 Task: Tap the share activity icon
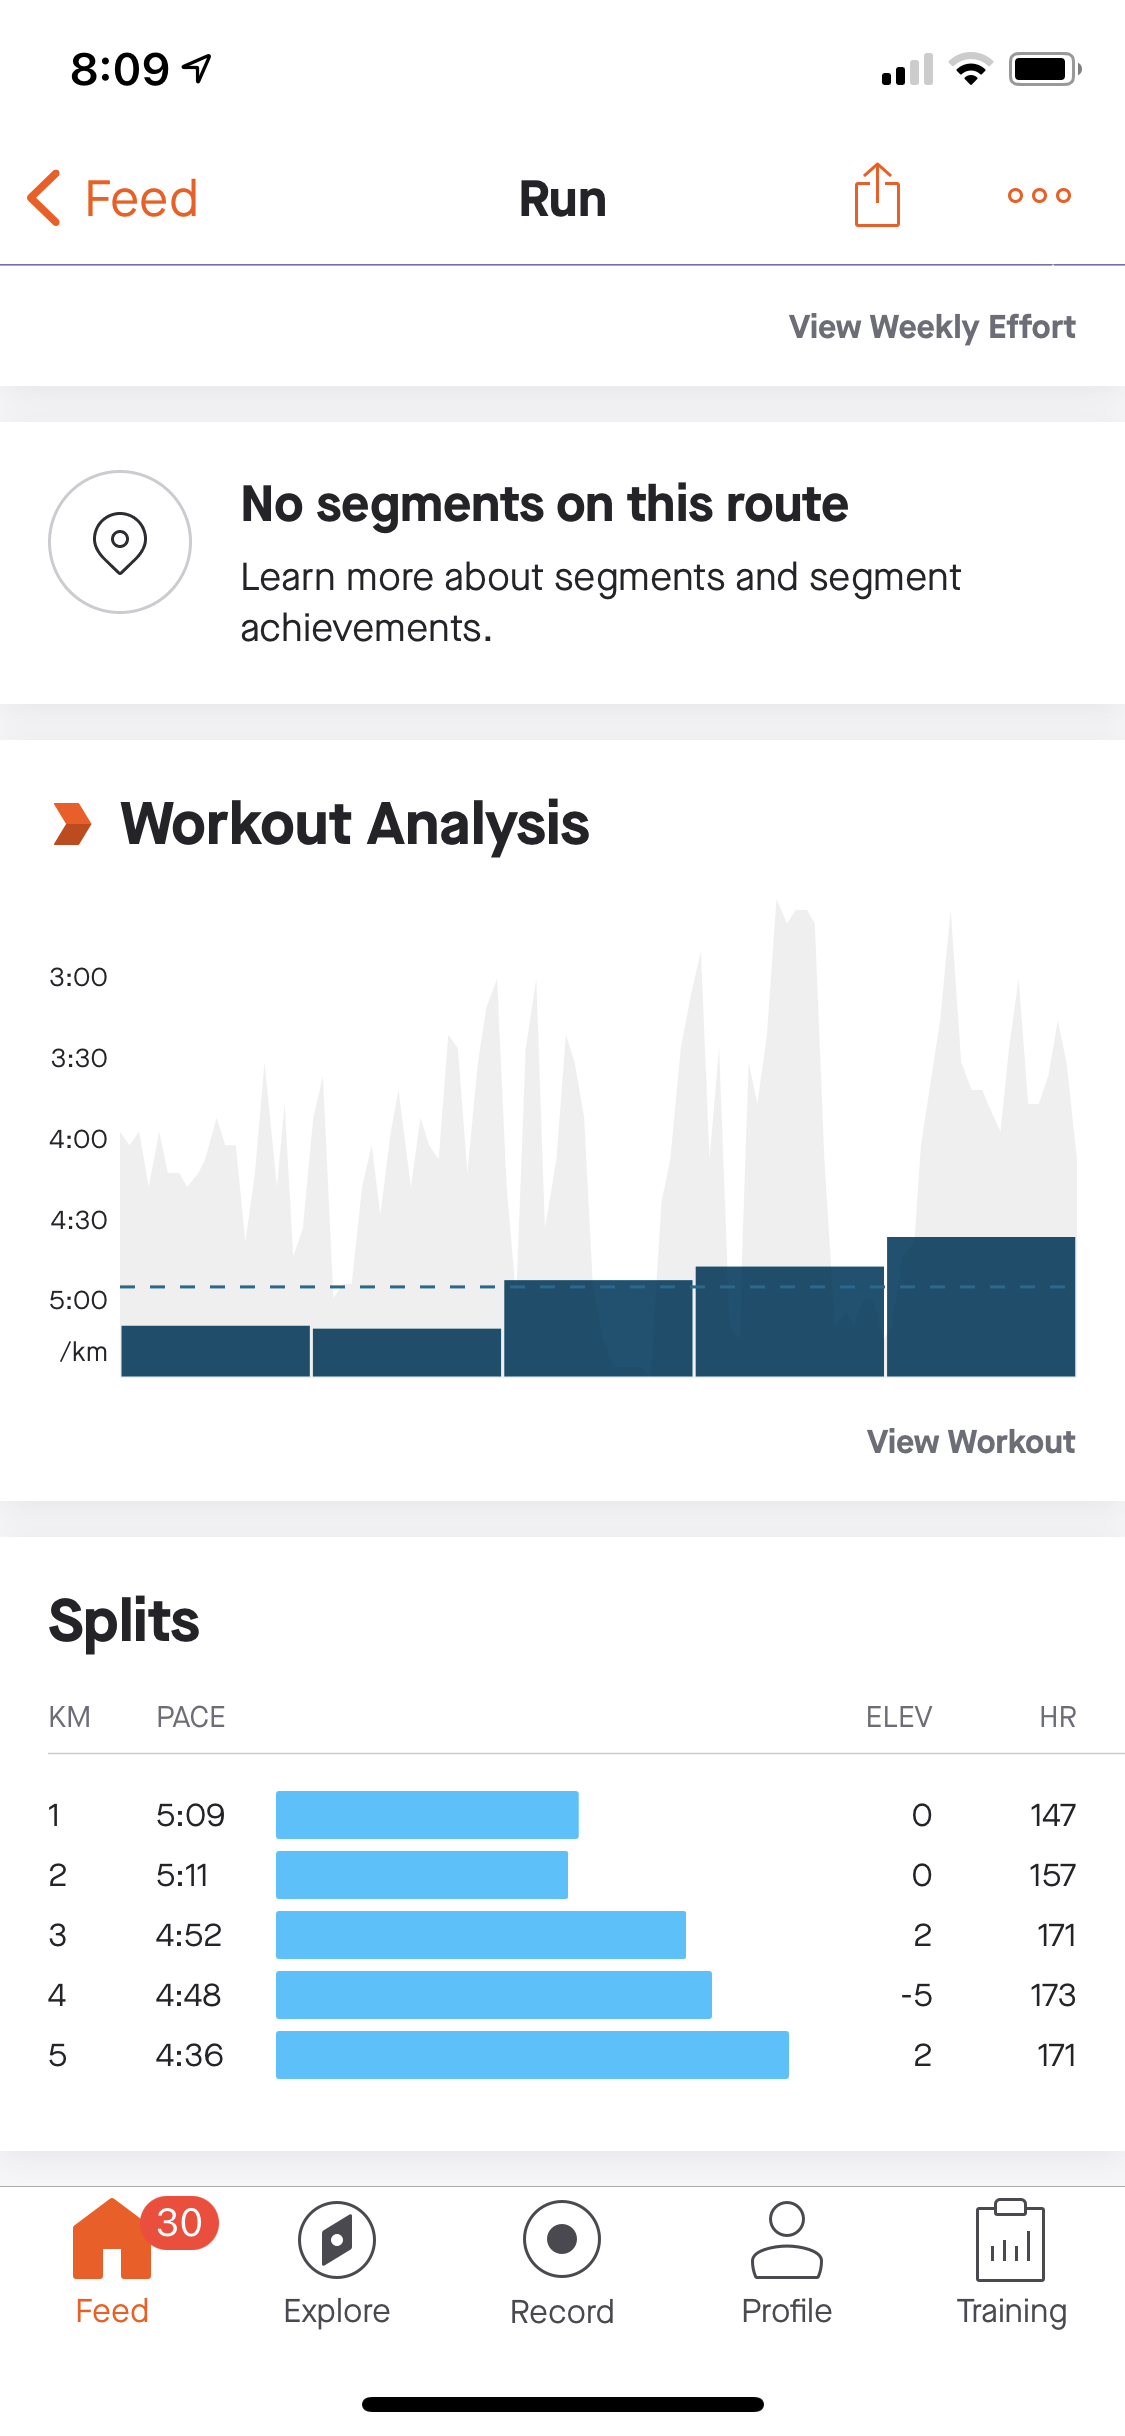pos(877,196)
